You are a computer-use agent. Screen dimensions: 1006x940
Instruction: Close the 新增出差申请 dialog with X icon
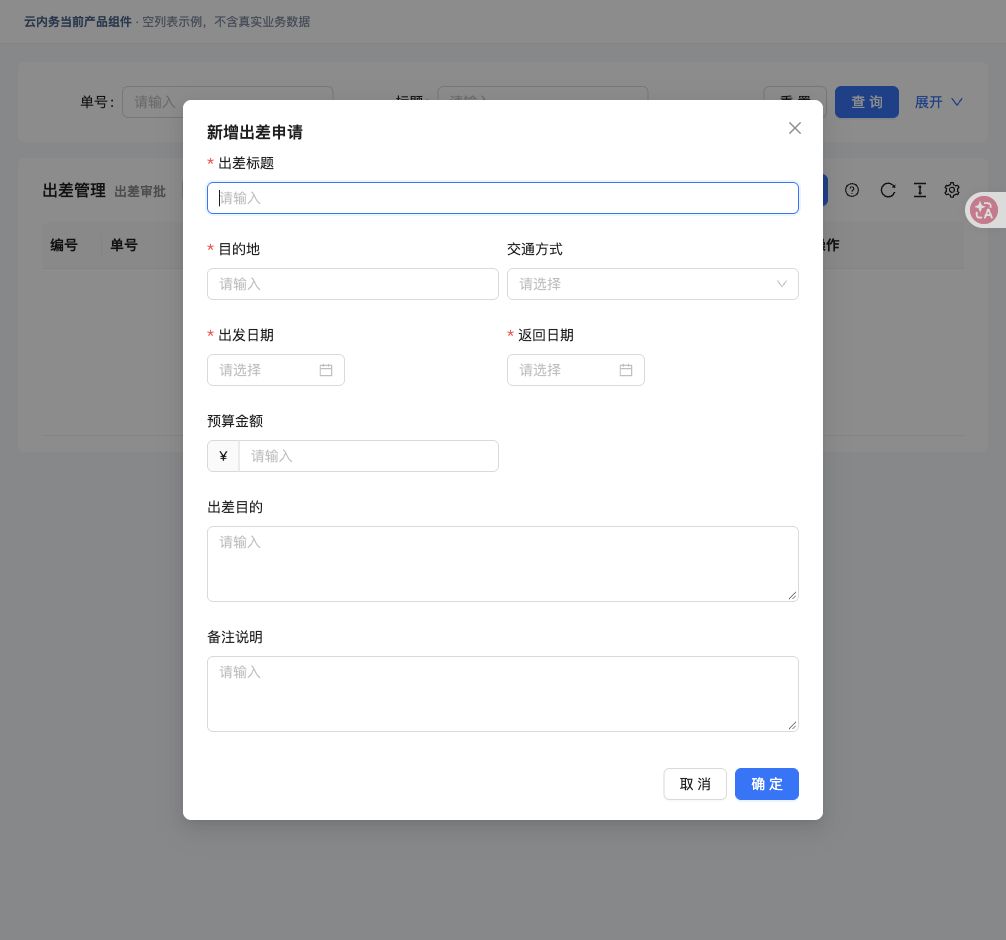[794, 128]
